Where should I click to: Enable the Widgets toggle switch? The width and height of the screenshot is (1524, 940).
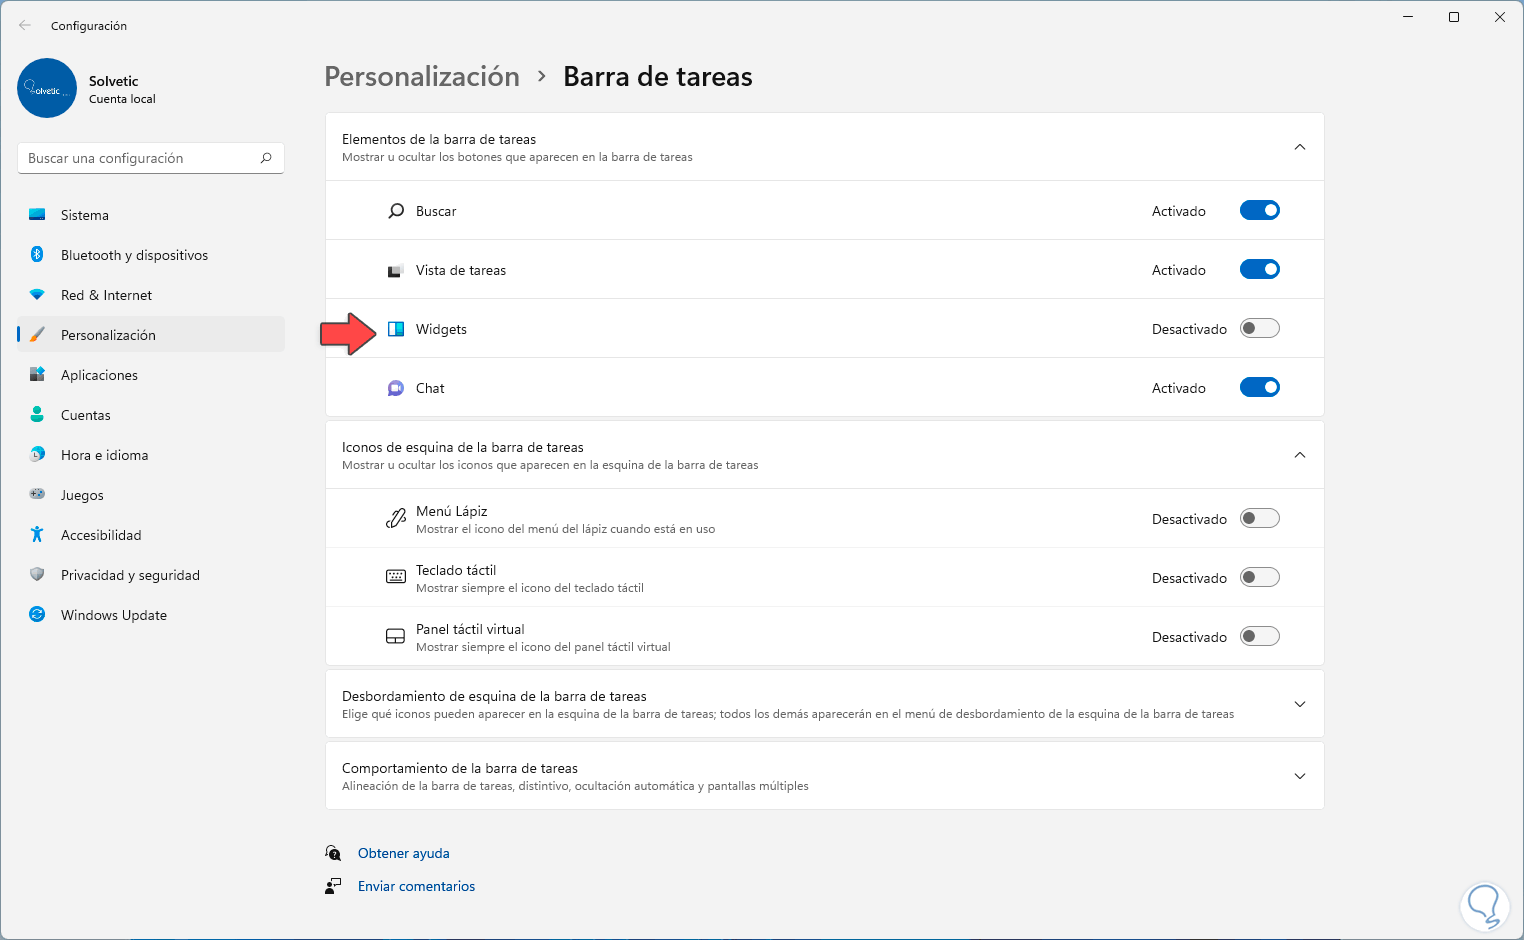(1259, 328)
